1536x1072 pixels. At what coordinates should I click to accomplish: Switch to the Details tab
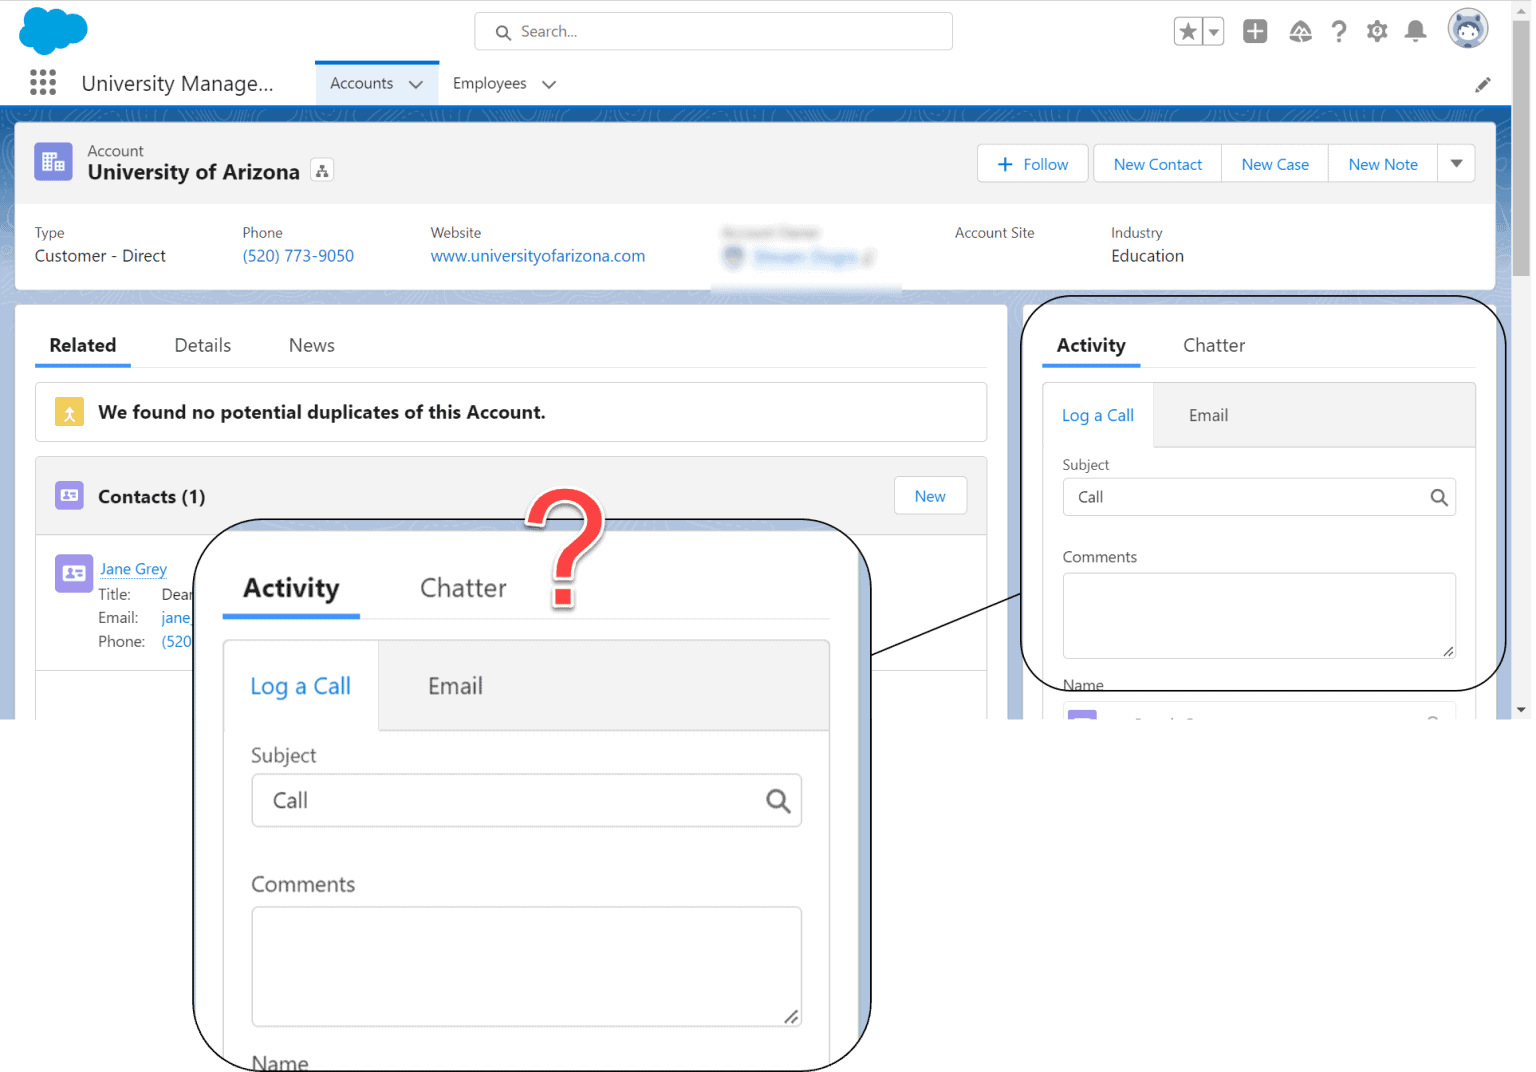(x=203, y=345)
